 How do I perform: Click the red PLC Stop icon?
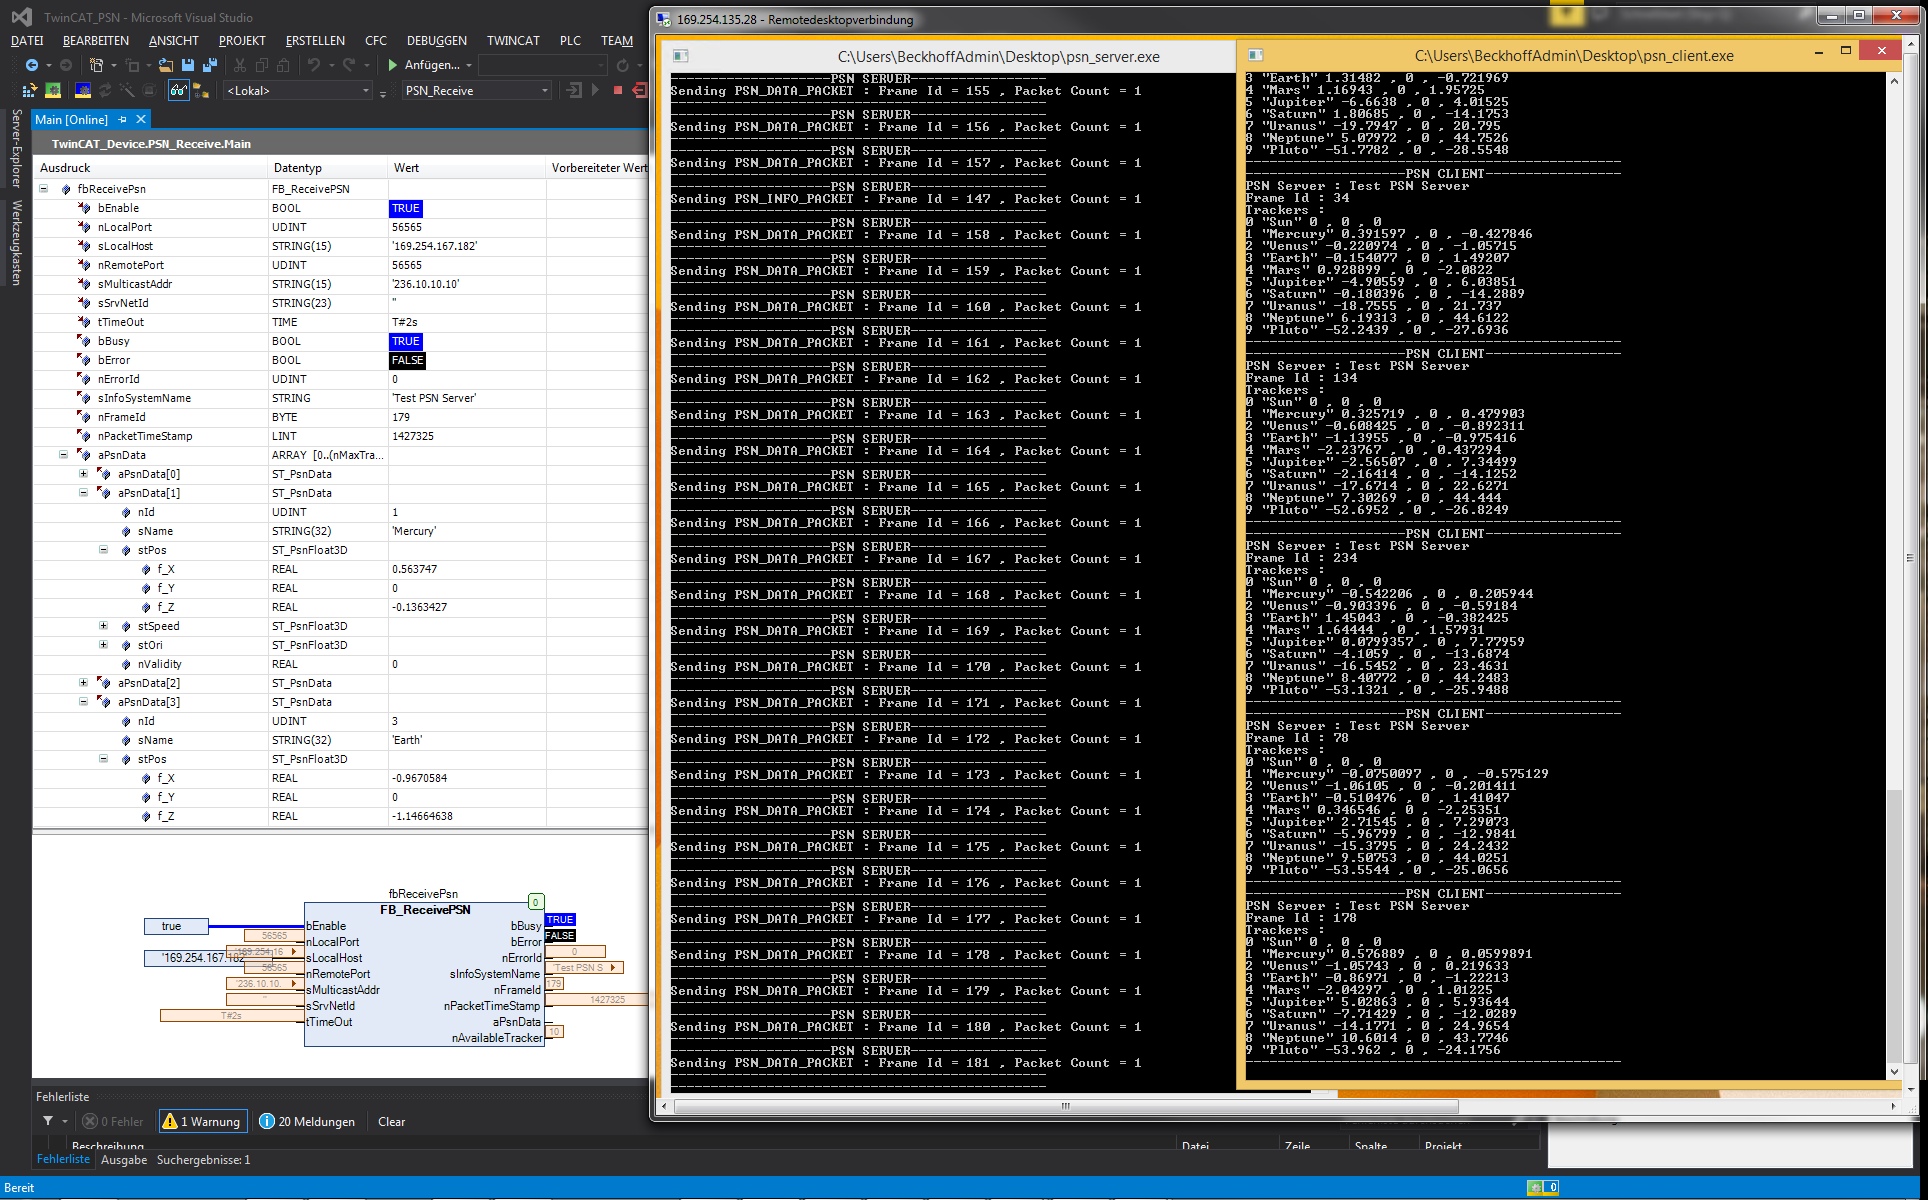coord(618,91)
